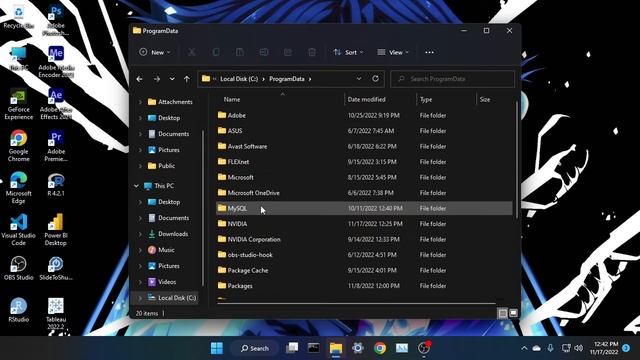Expand Downloads node in navigation pane
640x360 pixels.
coord(140,234)
